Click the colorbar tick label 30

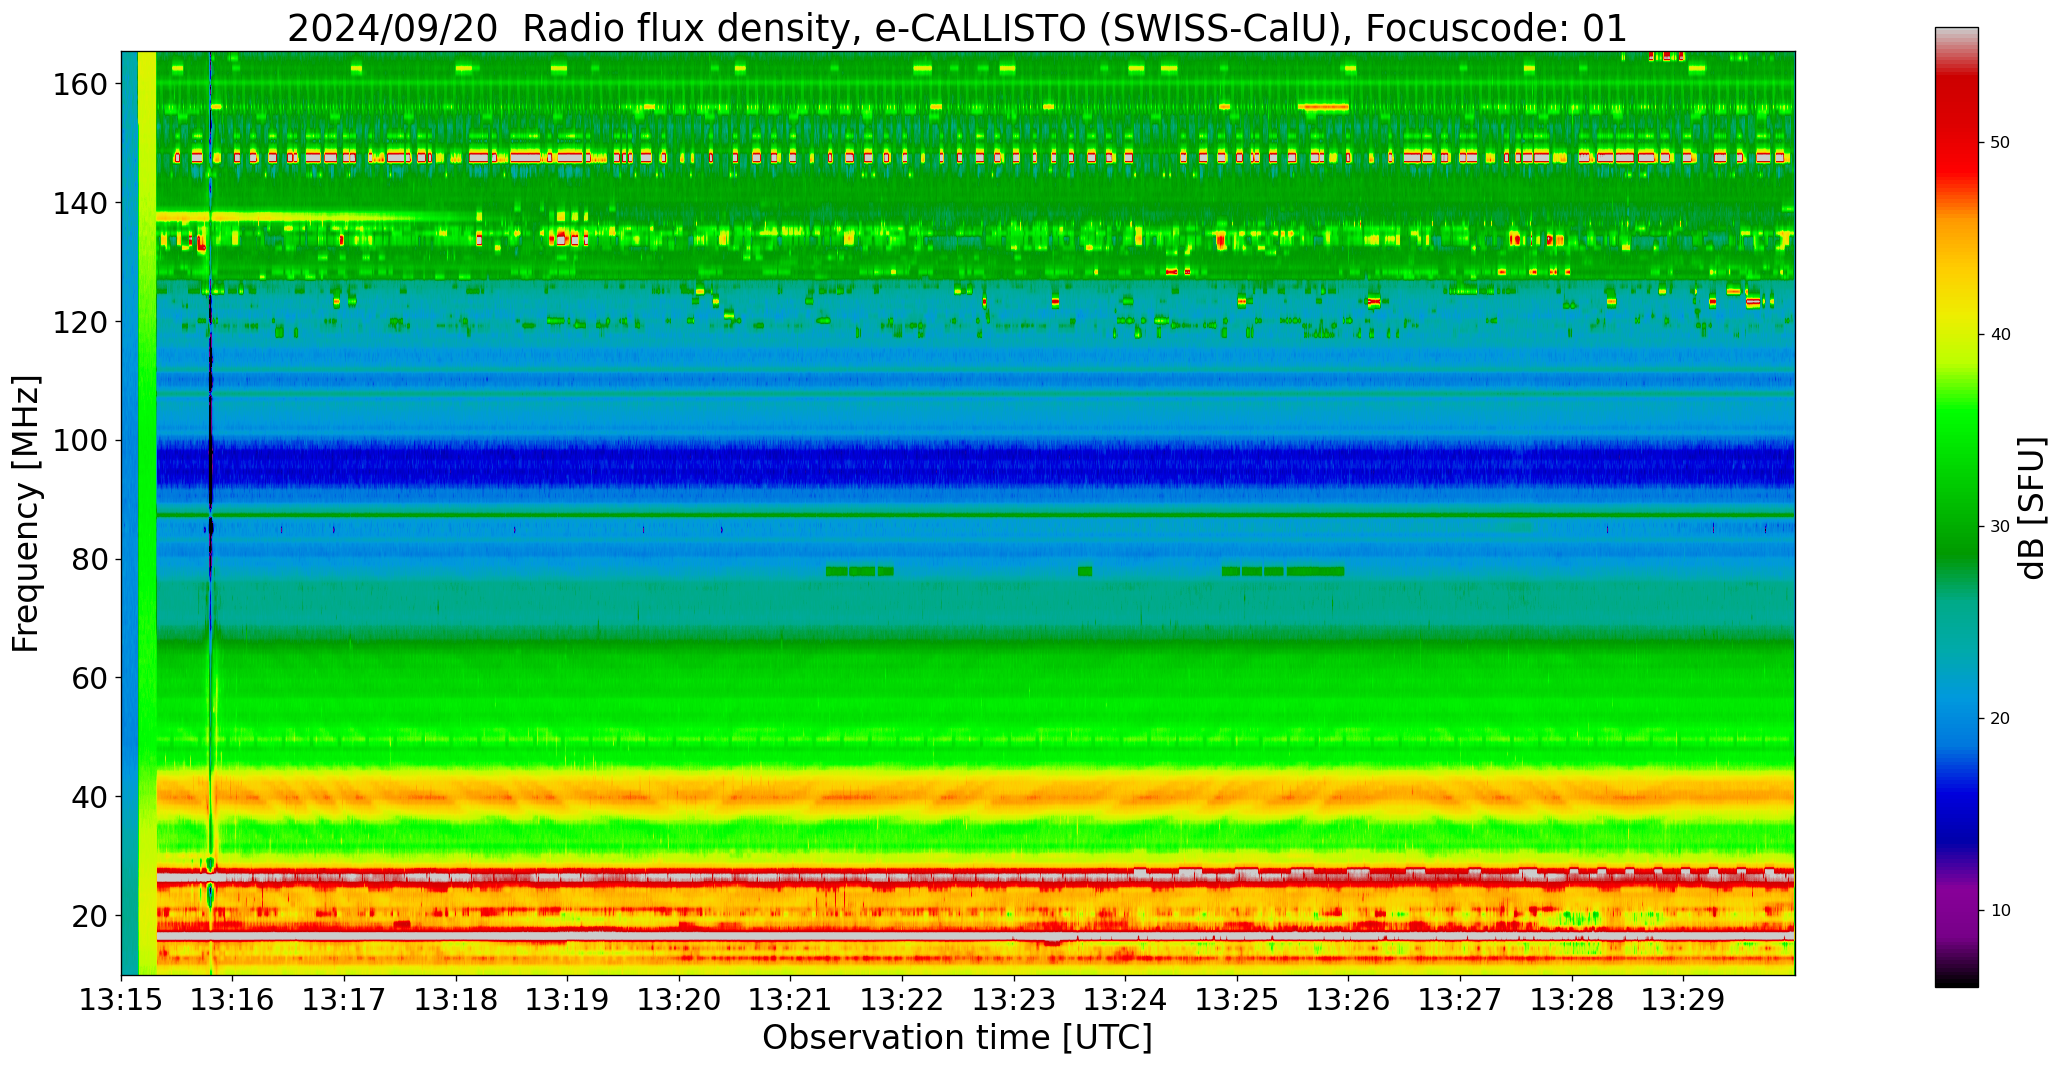coord(2001,526)
